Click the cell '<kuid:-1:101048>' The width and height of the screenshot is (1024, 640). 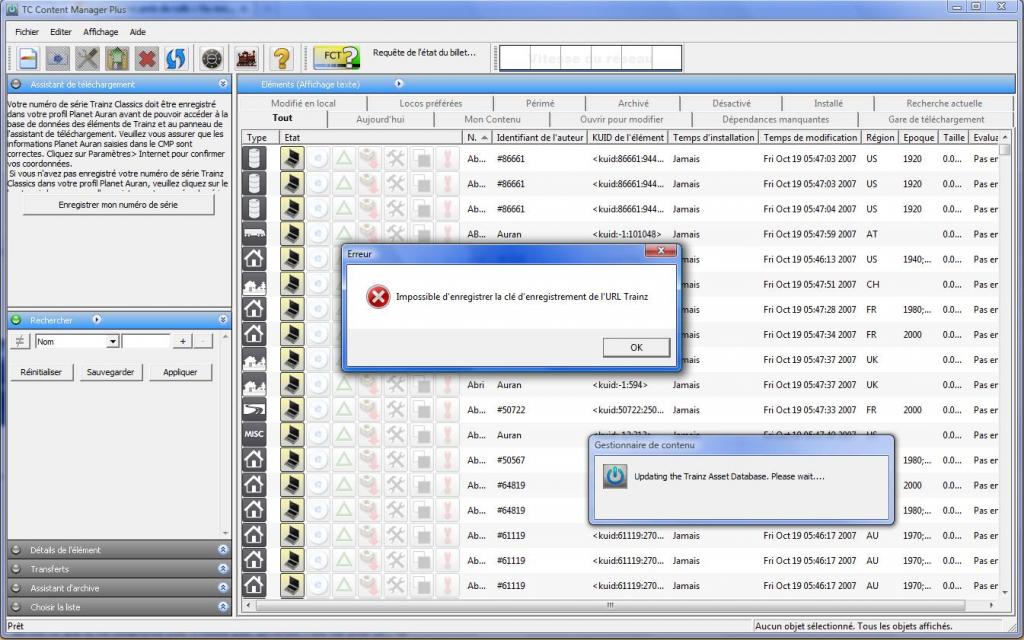(x=627, y=234)
